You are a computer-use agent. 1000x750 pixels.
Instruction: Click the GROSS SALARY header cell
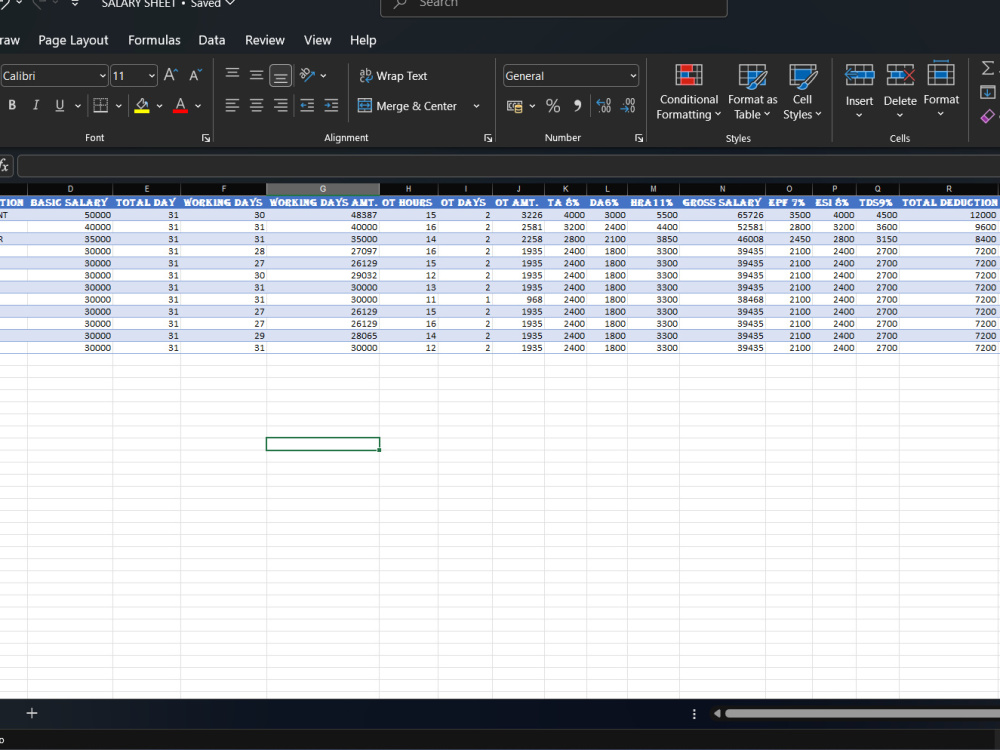723,202
